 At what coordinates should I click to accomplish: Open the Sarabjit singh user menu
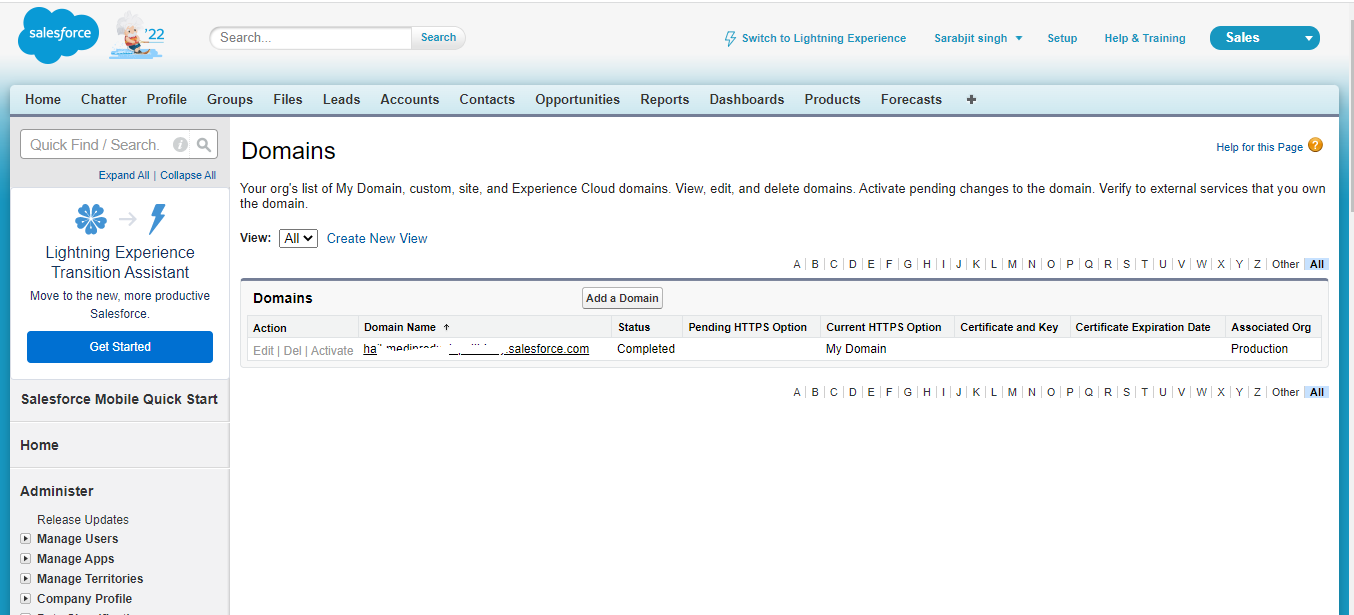coord(978,38)
